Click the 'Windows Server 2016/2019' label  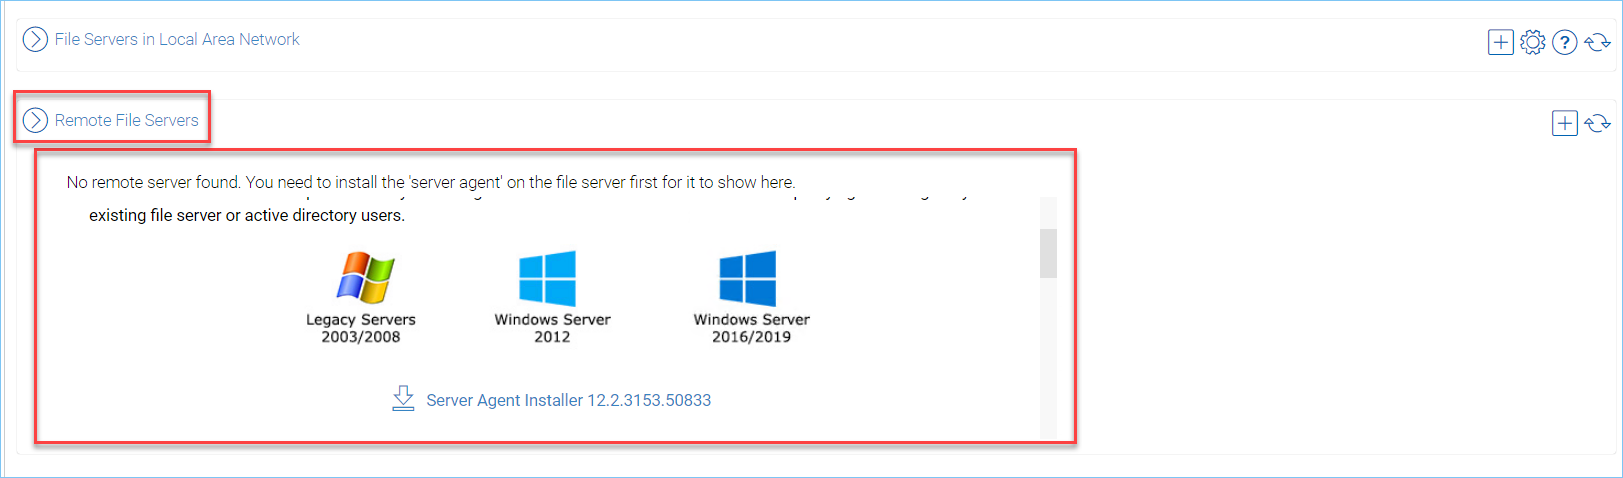tap(752, 328)
